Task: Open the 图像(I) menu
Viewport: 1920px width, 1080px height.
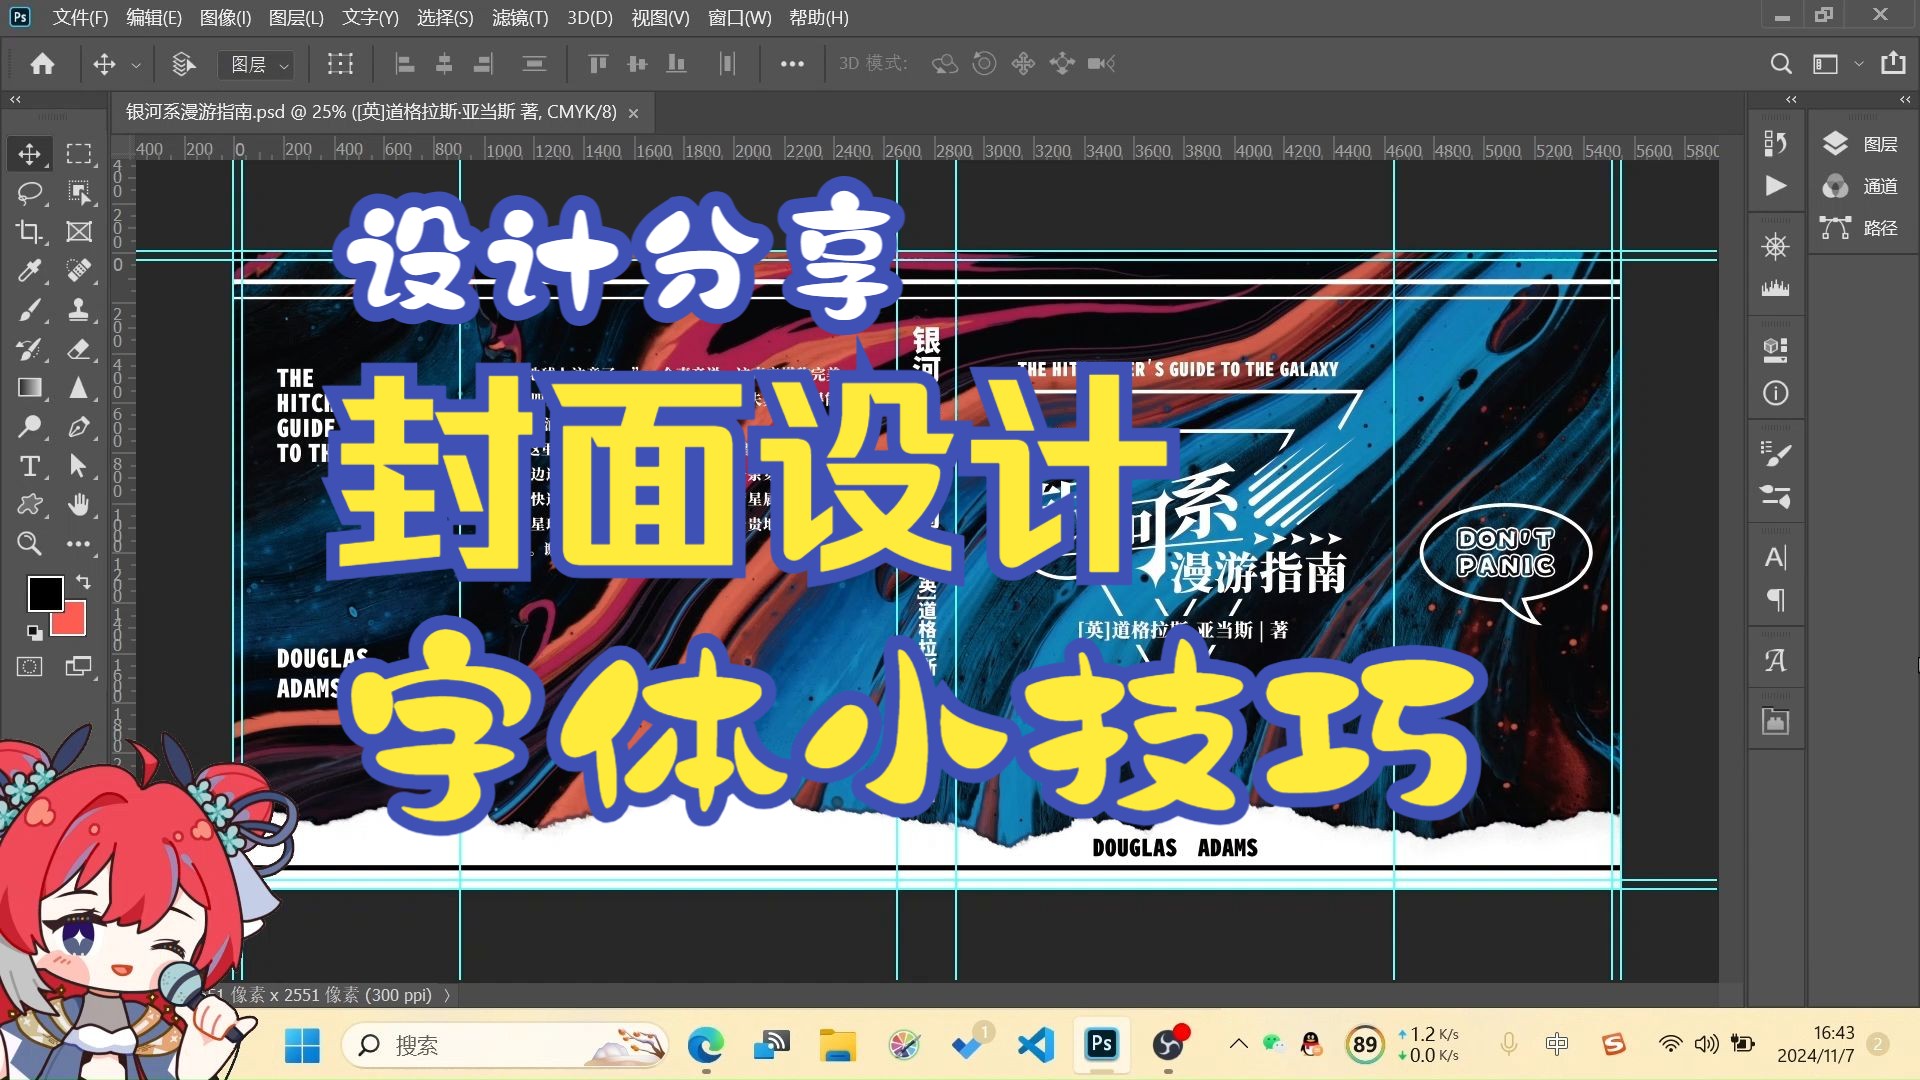Action: 225,18
